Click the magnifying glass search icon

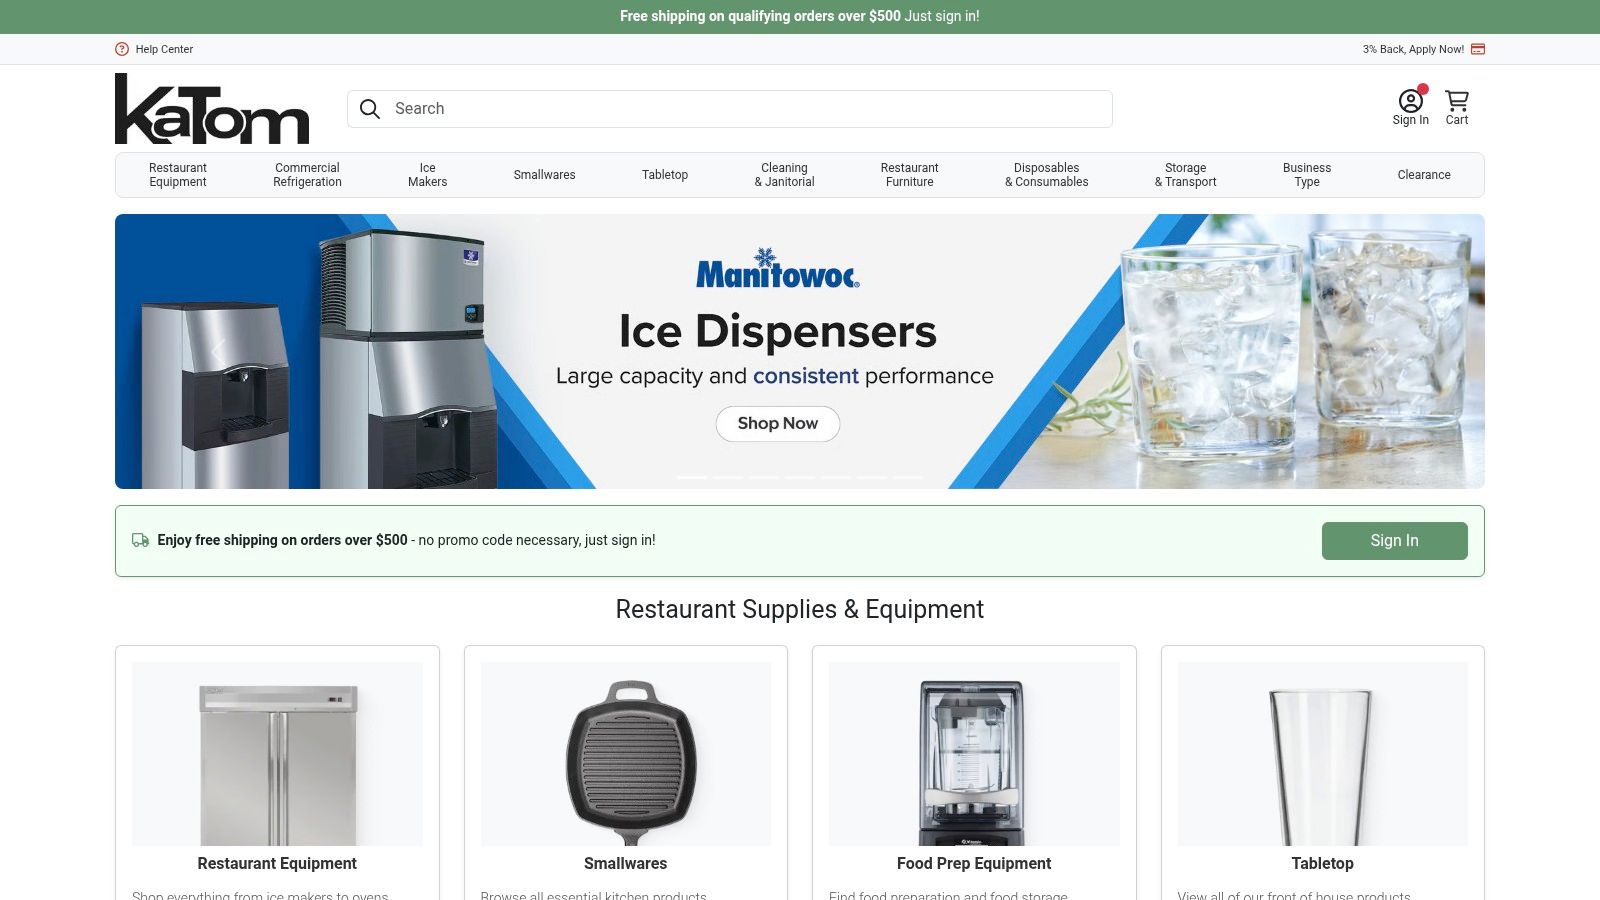point(370,109)
